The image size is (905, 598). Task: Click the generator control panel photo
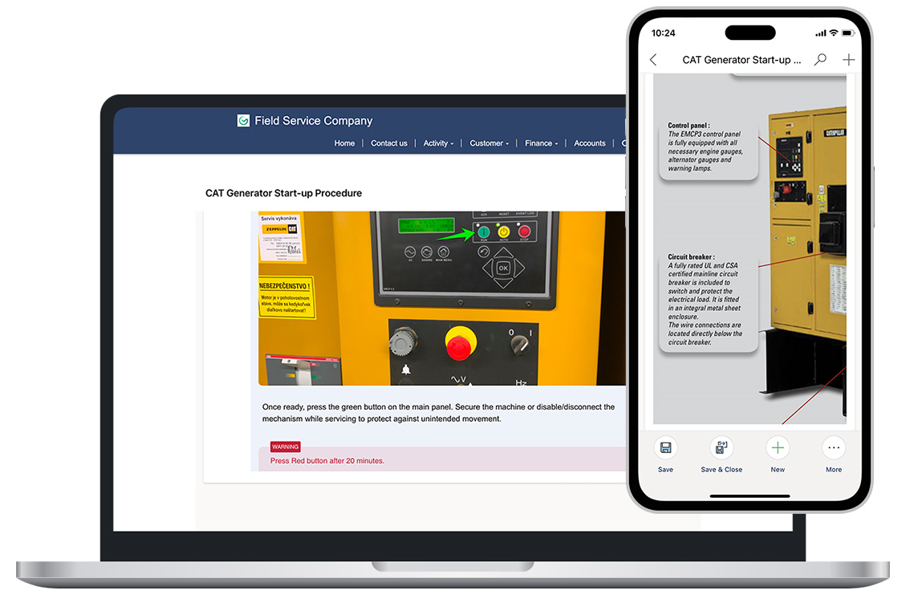click(x=441, y=298)
